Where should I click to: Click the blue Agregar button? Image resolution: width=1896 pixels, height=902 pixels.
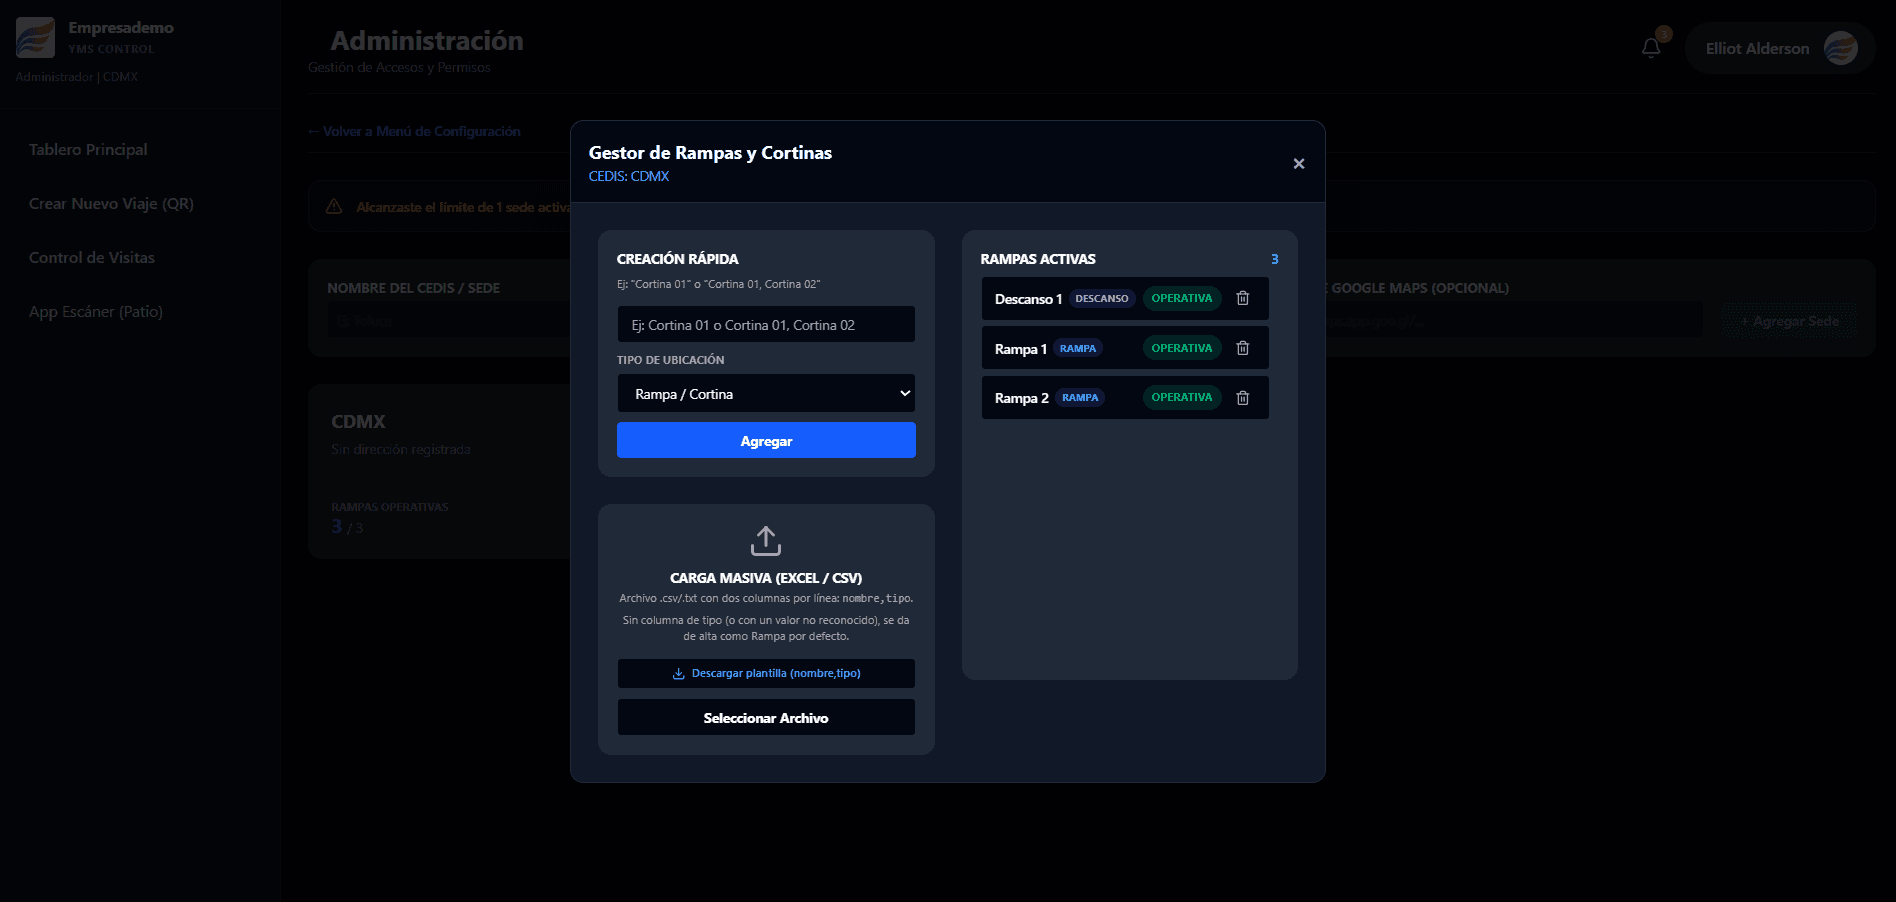click(x=766, y=441)
